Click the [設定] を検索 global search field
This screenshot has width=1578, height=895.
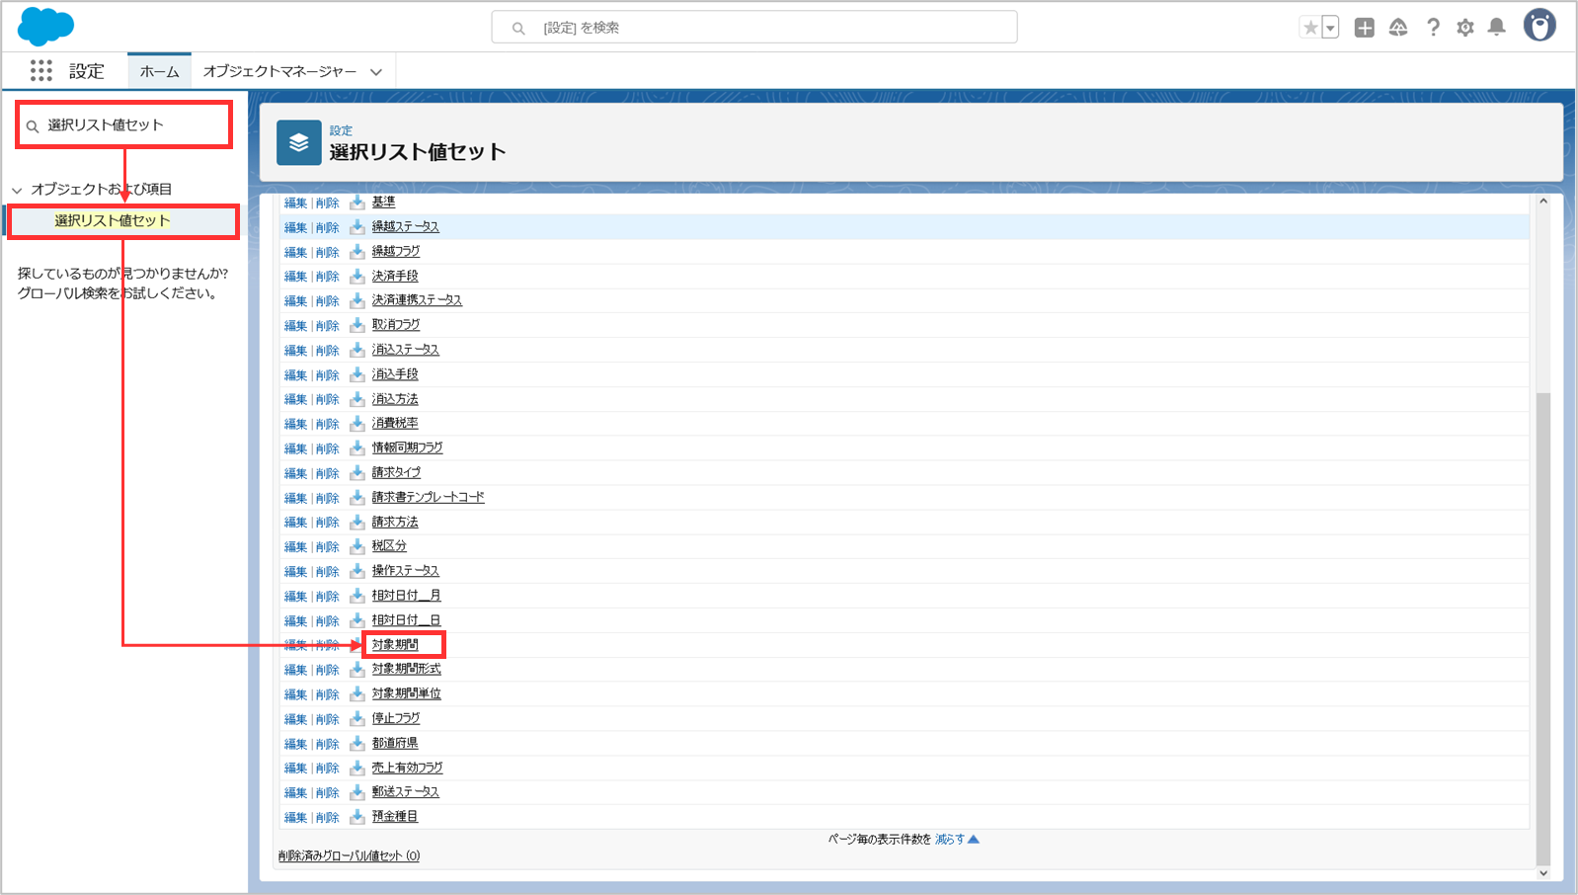pyautogui.click(x=755, y=28)
